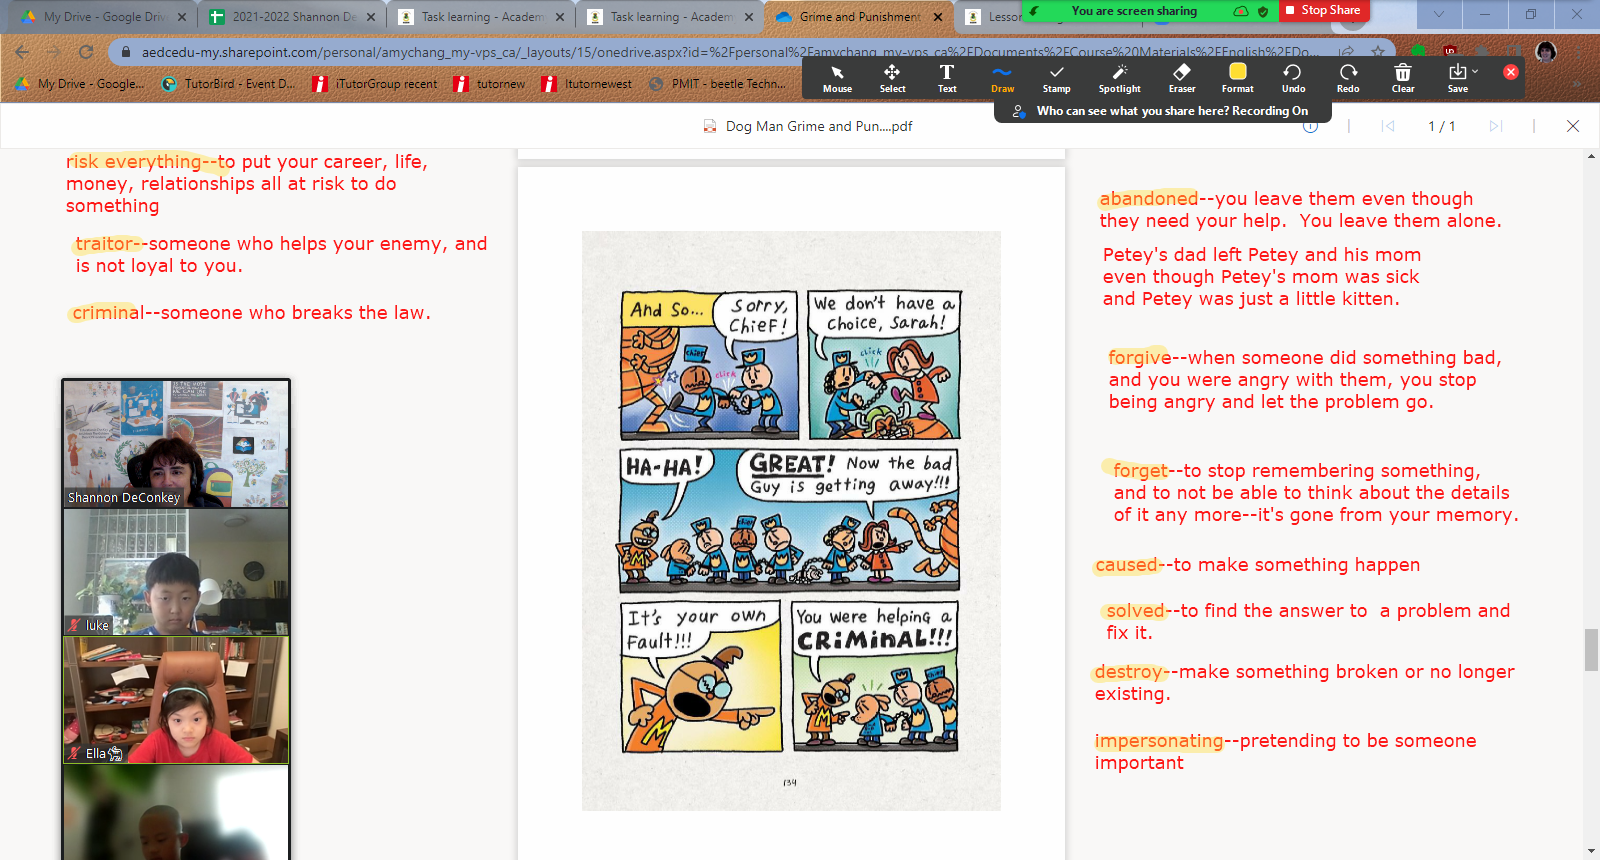Viewport: 1600px width, 860px height.
Task: Close the Grime and Punishment tab
Action: [x=938, y=17]
